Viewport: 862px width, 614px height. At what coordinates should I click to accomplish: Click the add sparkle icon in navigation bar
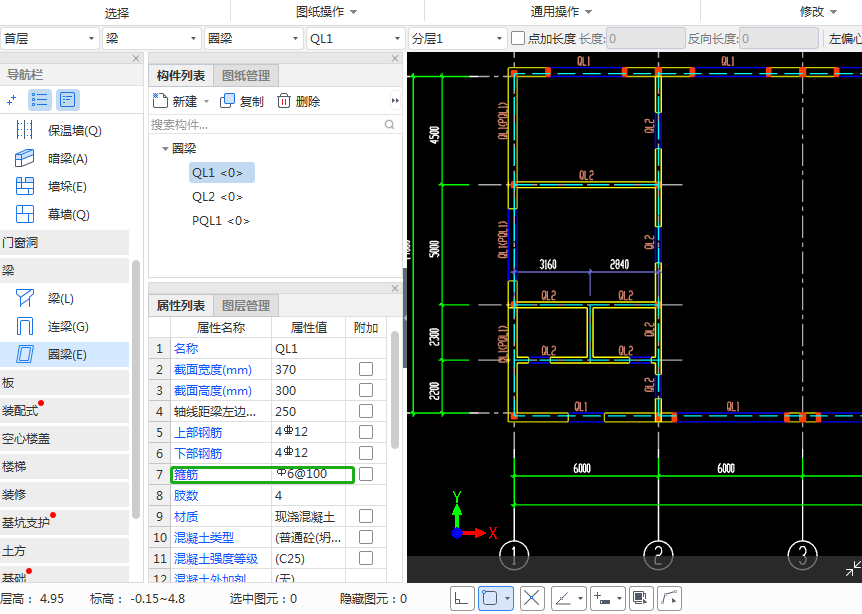[x=12, y=100]
